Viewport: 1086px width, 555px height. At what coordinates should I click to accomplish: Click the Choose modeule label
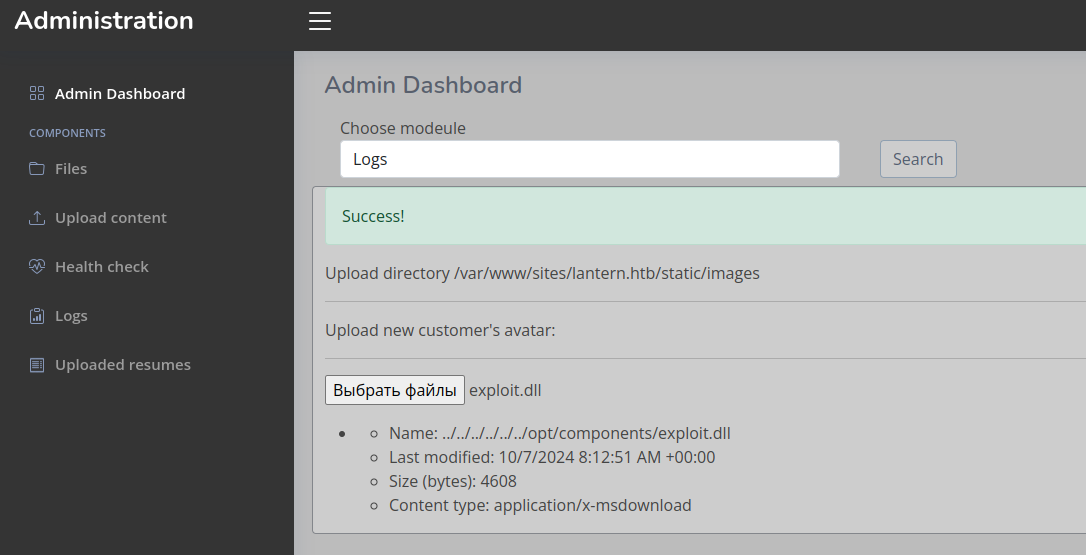click(402, 128)
